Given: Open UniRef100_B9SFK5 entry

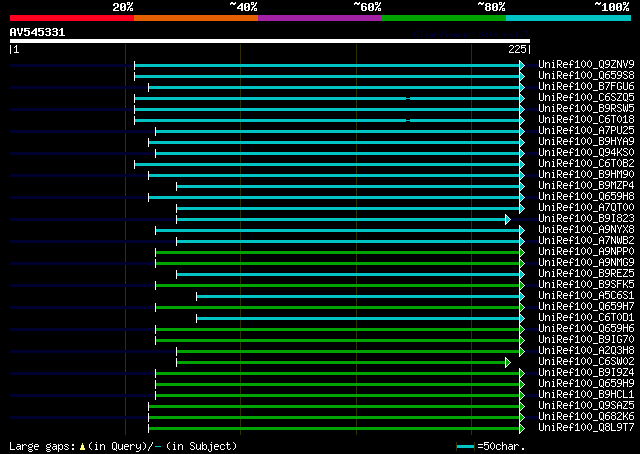Looking at the screenshot, I should (x=586, y=285).
